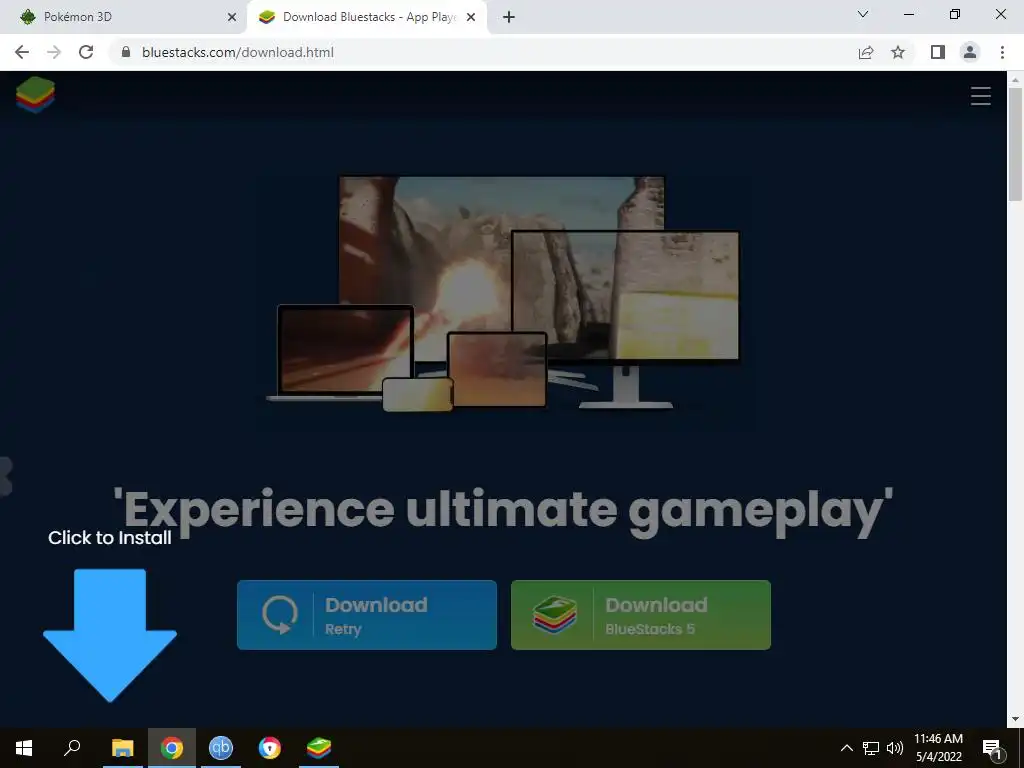Bookmark this page with star icon
This screenshot has height=768, width=1024.
[x=899, y=52]
